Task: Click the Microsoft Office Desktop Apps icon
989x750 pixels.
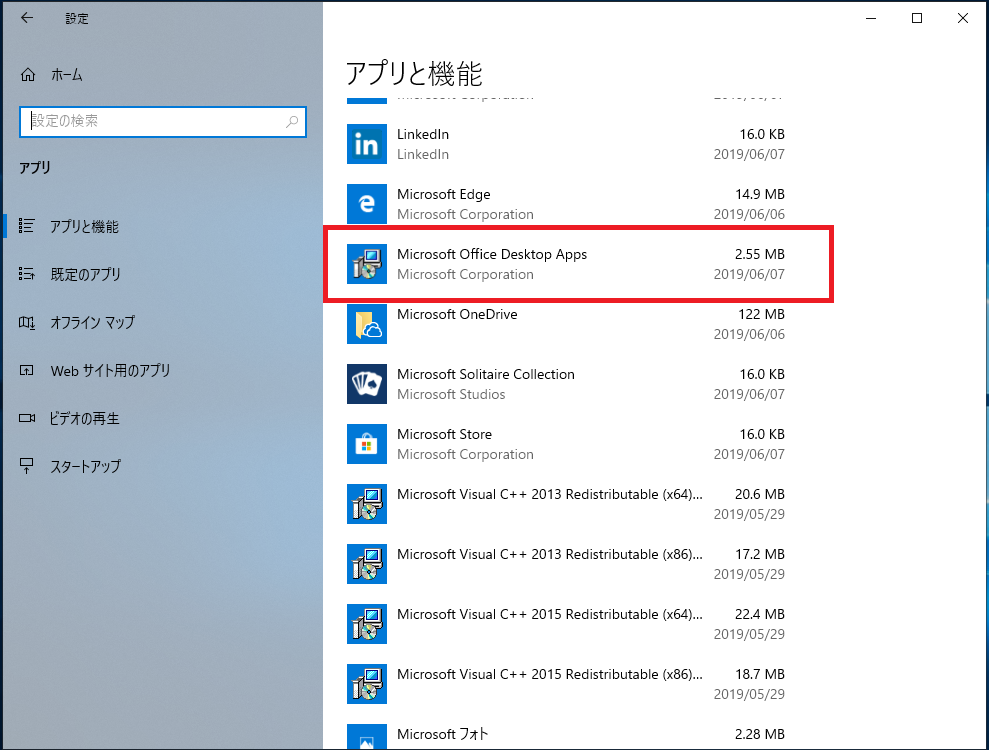Action: [367, 264]
